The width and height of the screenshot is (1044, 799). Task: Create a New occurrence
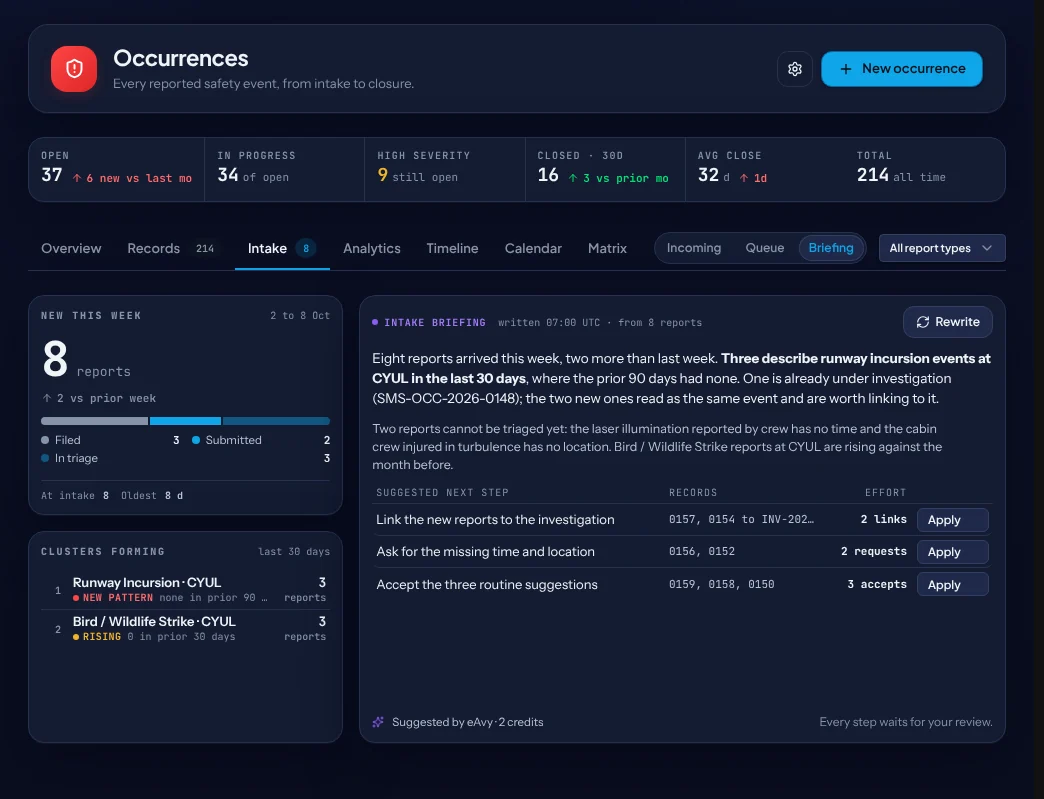coord(902,69)
